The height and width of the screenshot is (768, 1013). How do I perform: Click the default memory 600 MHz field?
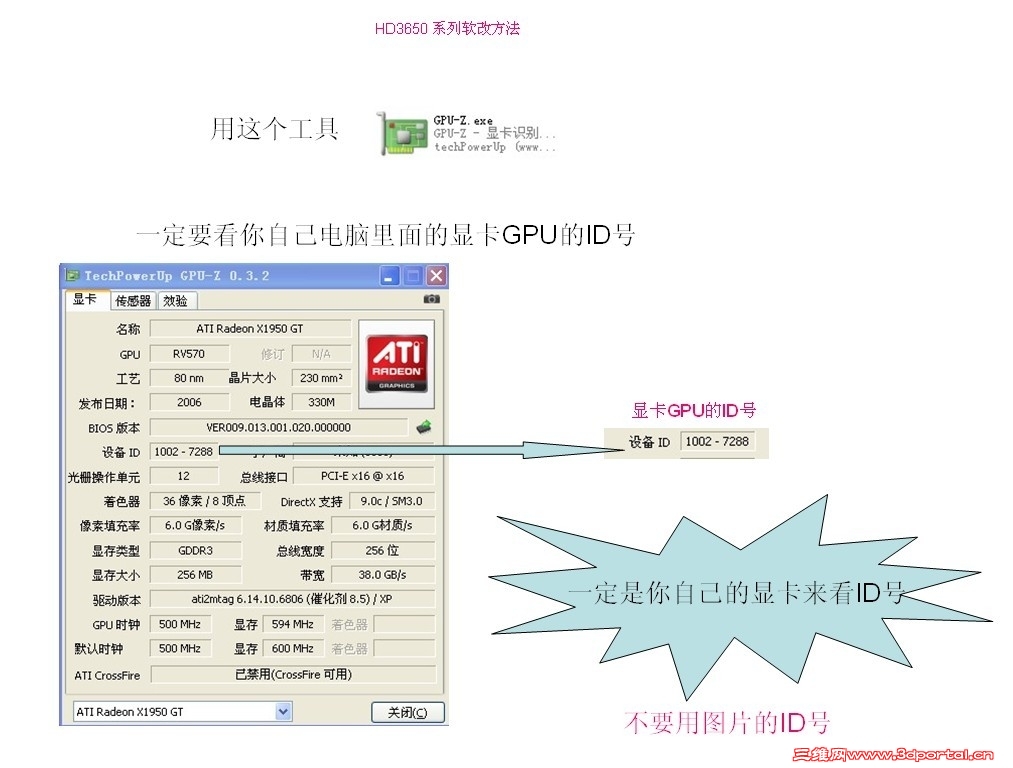(293, 648)
